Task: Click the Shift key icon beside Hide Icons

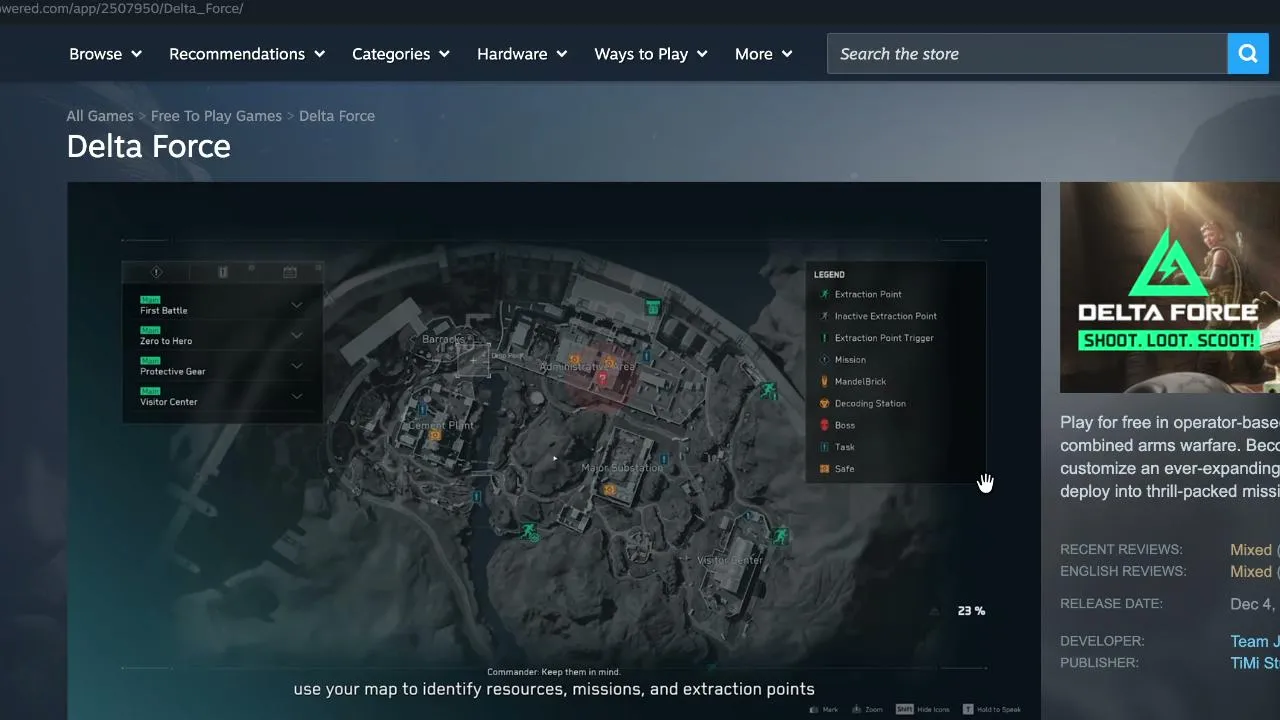Action: 904,709
